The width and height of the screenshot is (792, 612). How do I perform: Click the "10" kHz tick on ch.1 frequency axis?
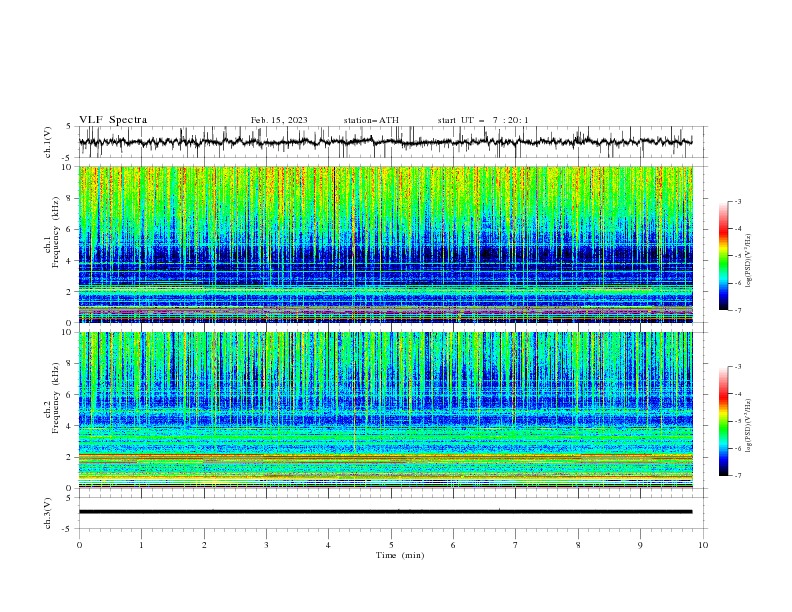69,167
